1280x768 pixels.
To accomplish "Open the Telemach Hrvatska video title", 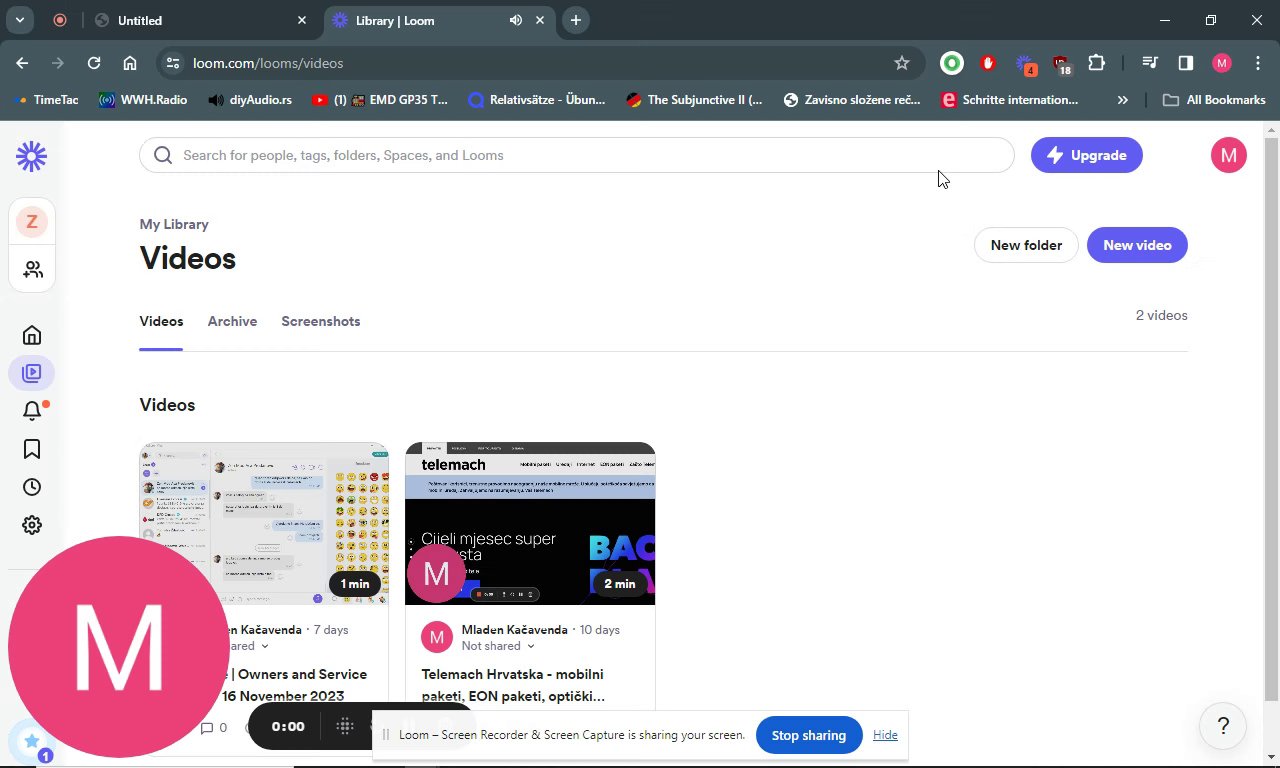I will 513,685.
